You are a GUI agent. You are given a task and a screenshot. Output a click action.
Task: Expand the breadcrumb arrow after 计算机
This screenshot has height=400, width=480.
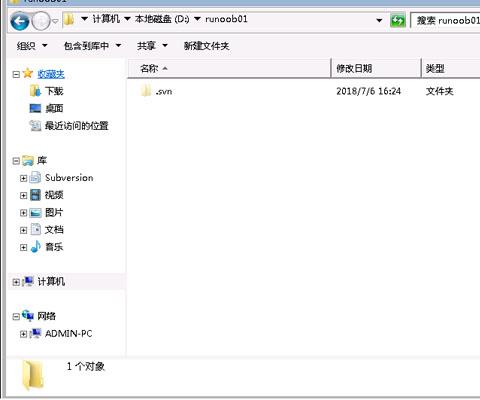tap(127, 19)
